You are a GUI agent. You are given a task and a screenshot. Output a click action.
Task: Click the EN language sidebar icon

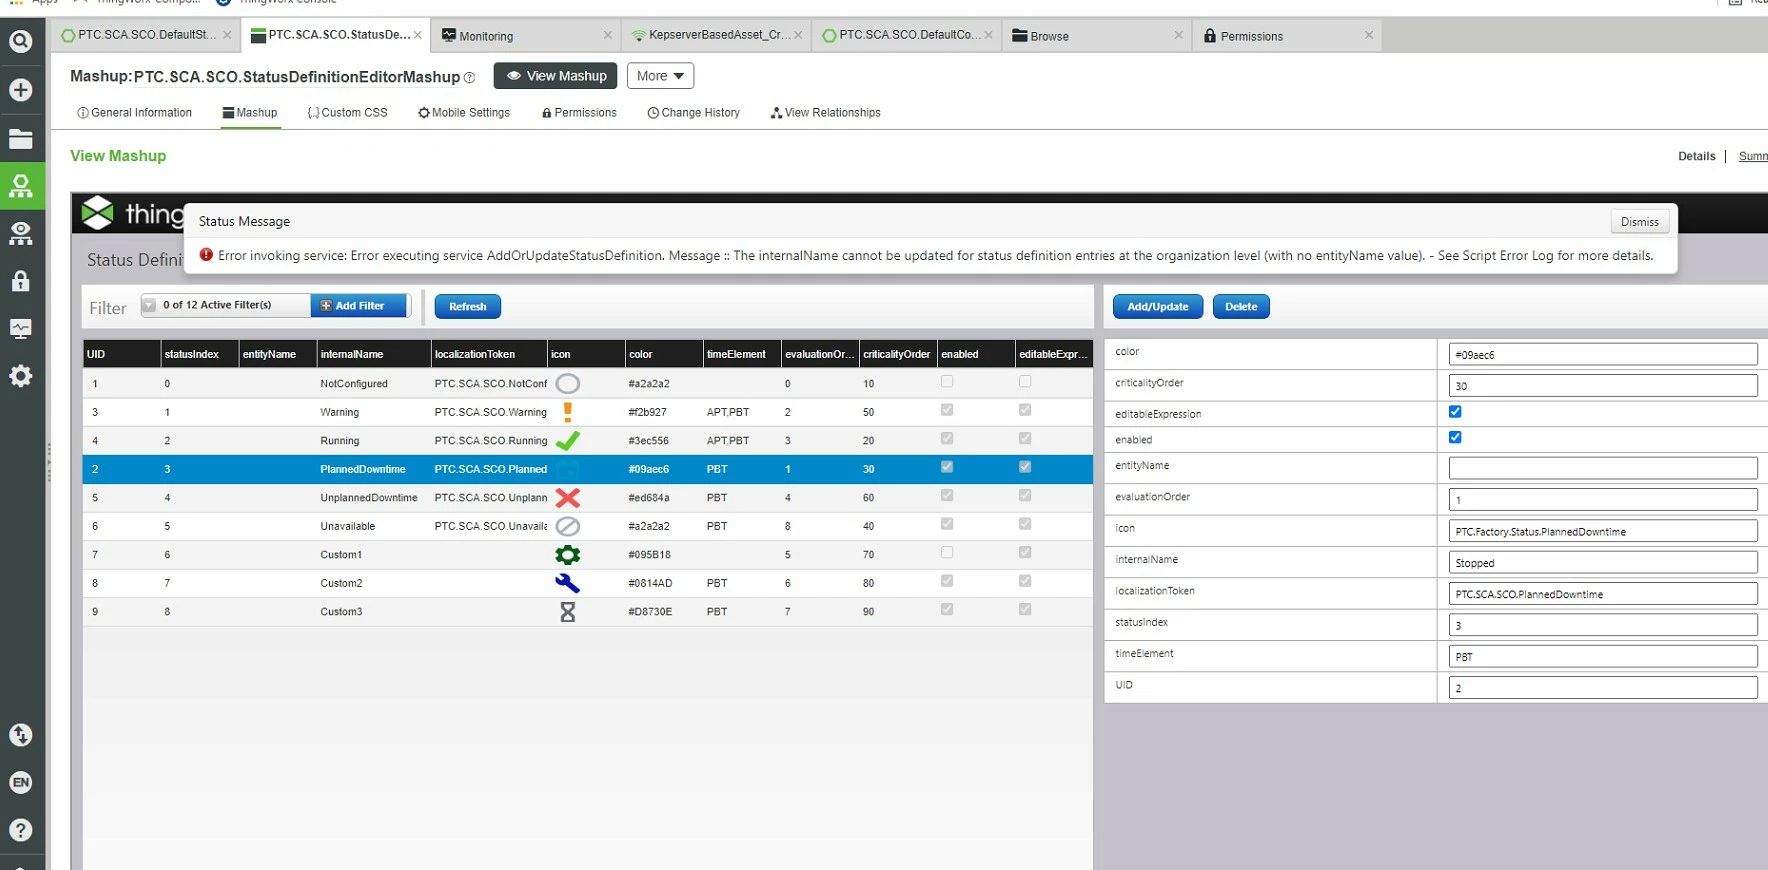click(21, 782)
